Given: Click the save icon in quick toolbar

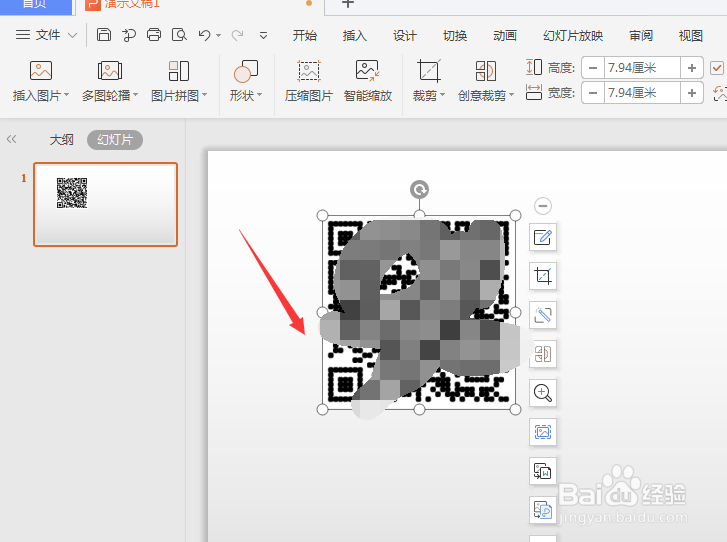Looking at the screenshot, I should [x=104, y=35].
